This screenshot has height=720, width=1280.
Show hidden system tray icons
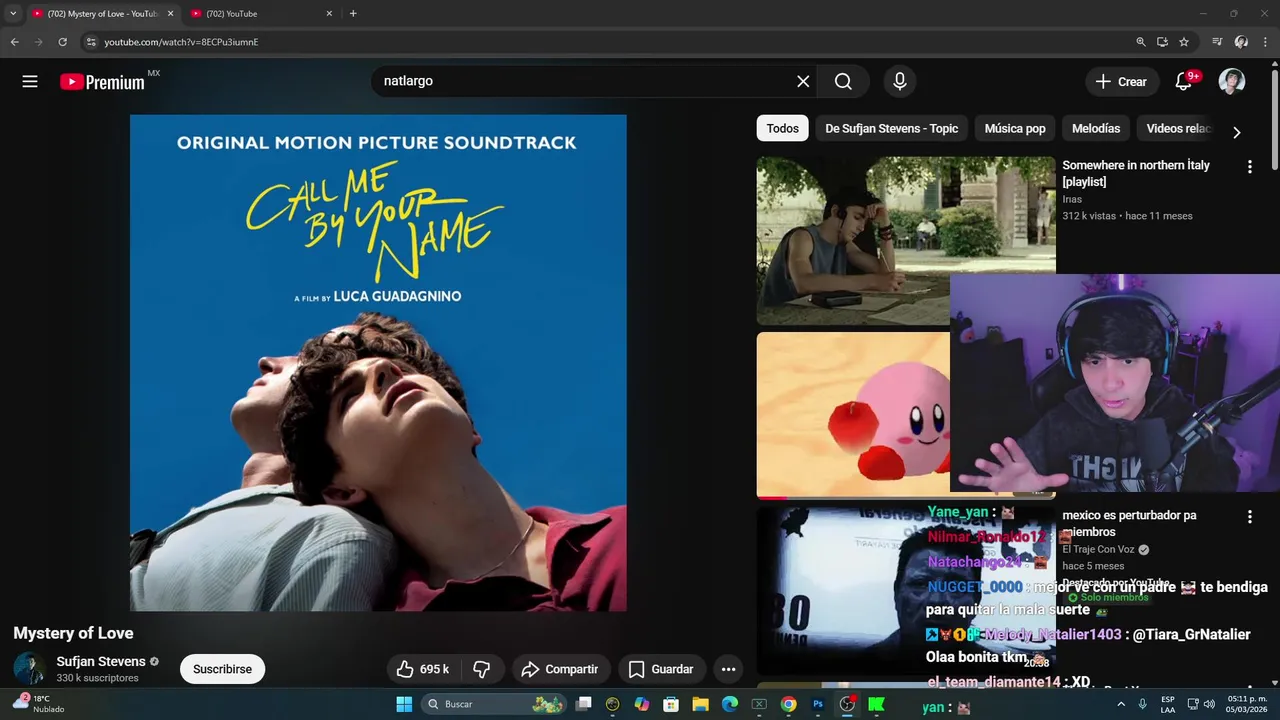(x=1121, y=704)
